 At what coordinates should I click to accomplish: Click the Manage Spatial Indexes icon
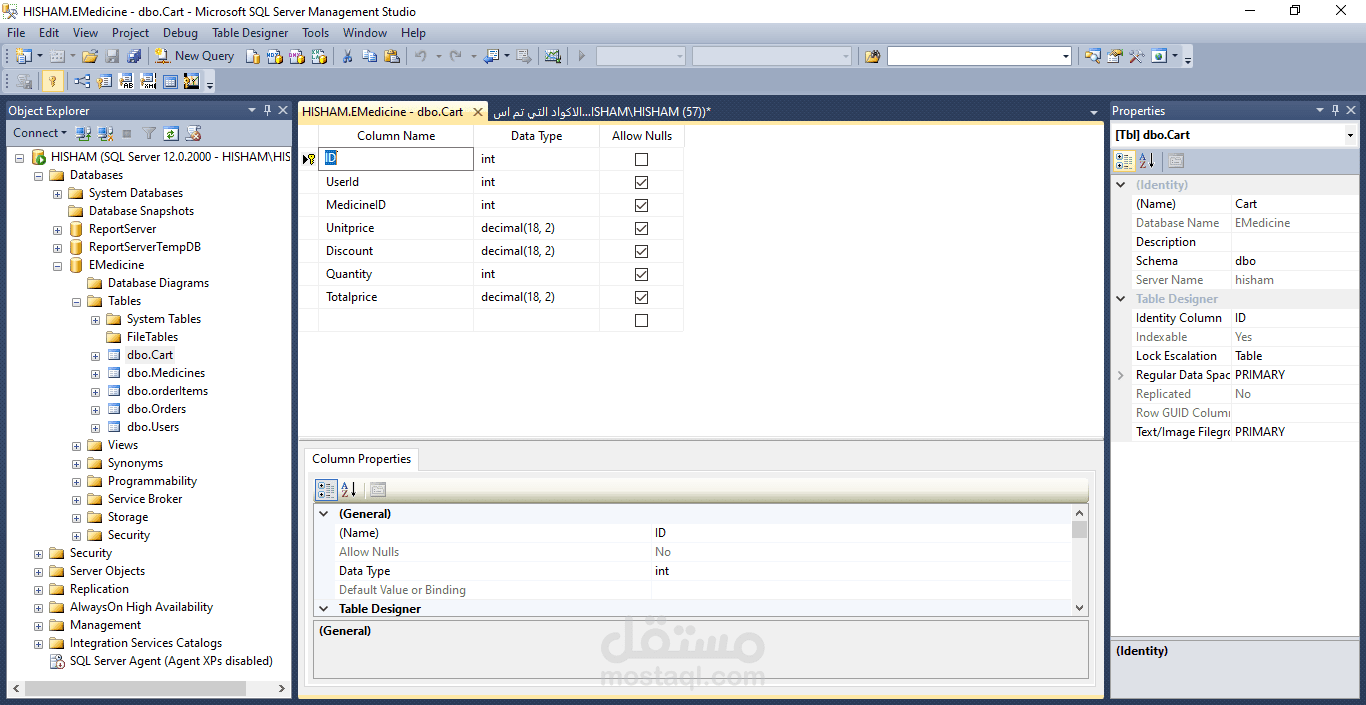coord(192,81)
